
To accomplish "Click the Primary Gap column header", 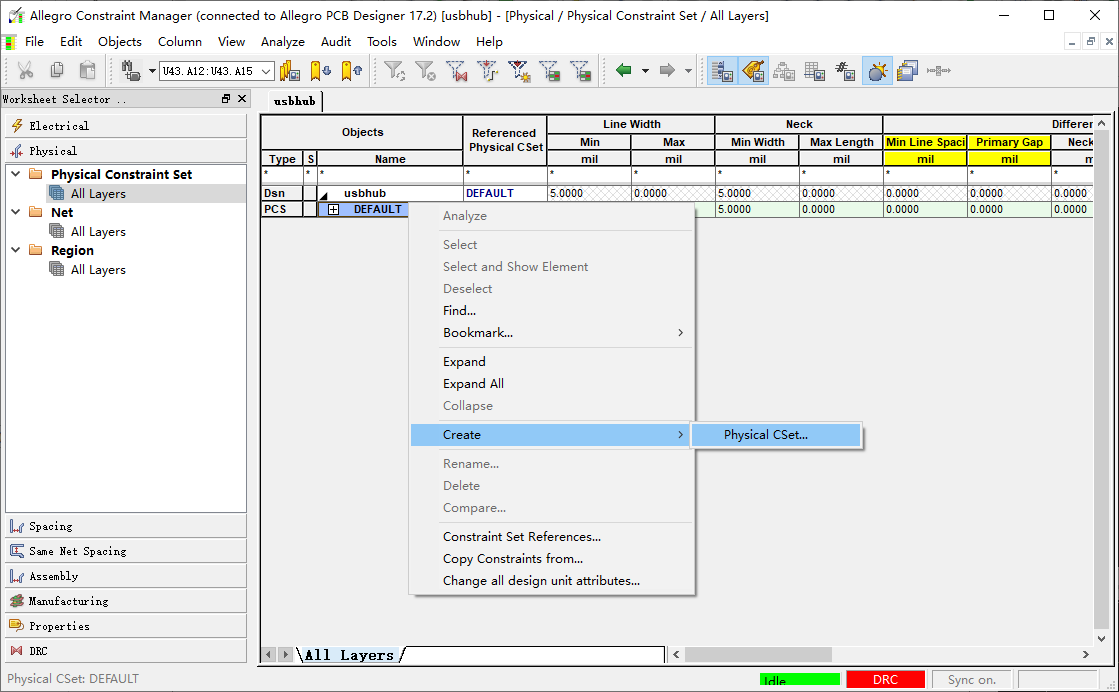I will pyautogui.click(x=1009, y=142).
